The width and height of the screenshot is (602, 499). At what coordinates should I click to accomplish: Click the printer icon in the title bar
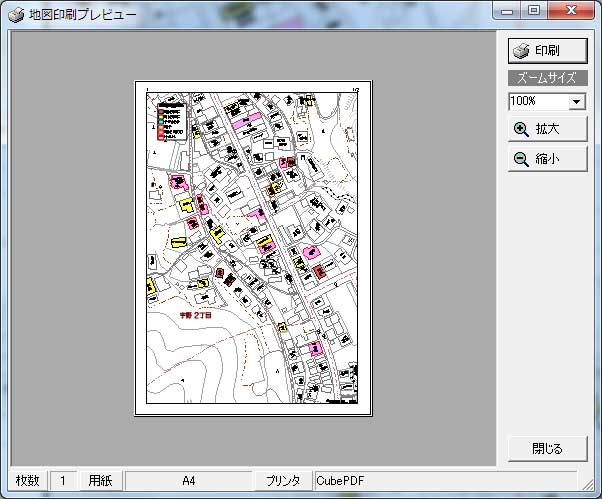click(16, 13)
